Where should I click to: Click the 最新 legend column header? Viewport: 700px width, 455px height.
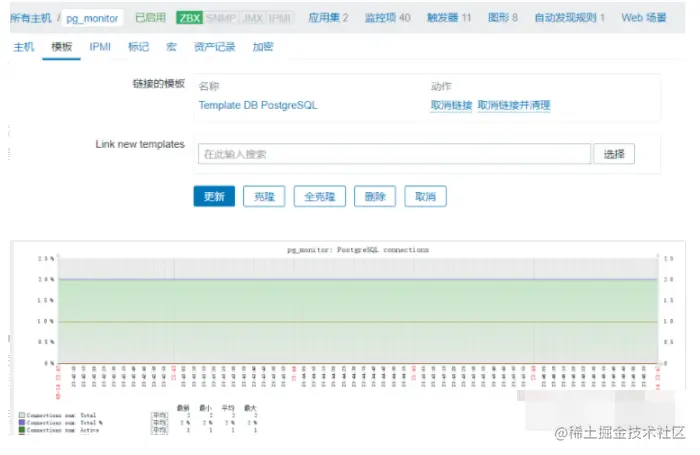click(x=183, y=408)
